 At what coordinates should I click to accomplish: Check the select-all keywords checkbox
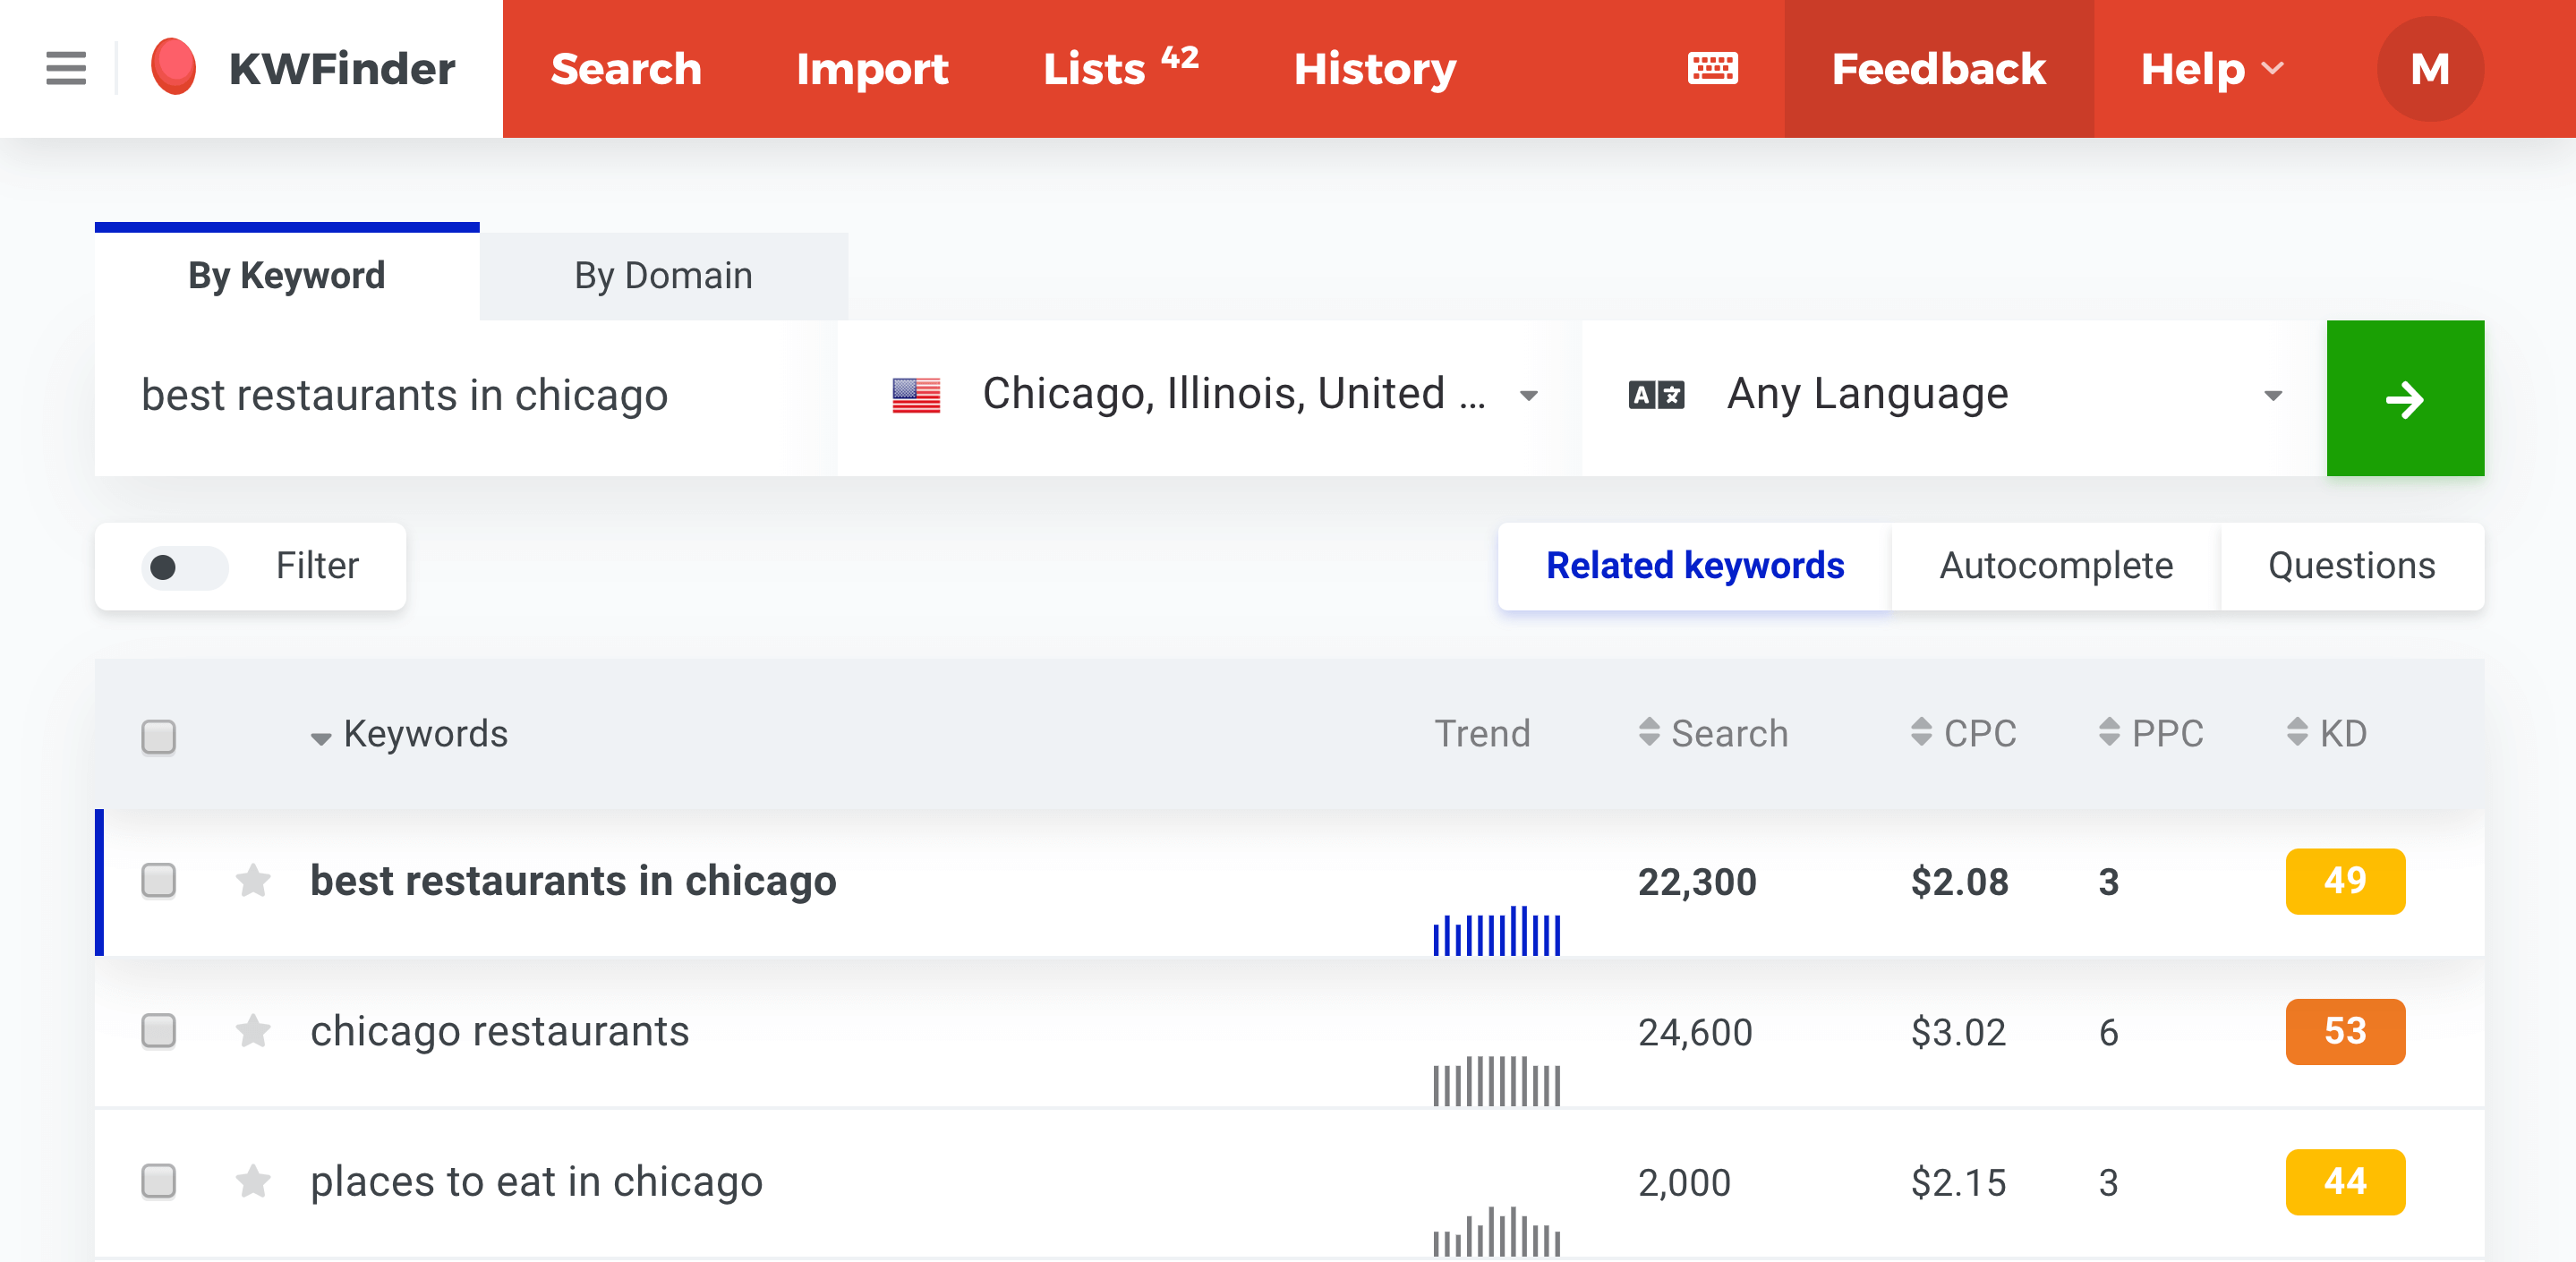tap(158, 737)
